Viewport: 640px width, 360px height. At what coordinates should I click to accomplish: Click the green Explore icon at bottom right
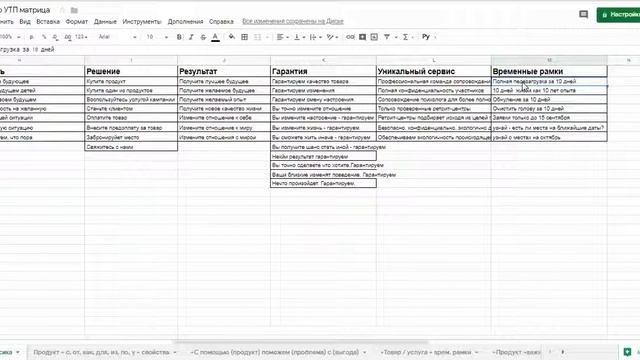pos(627,352)
